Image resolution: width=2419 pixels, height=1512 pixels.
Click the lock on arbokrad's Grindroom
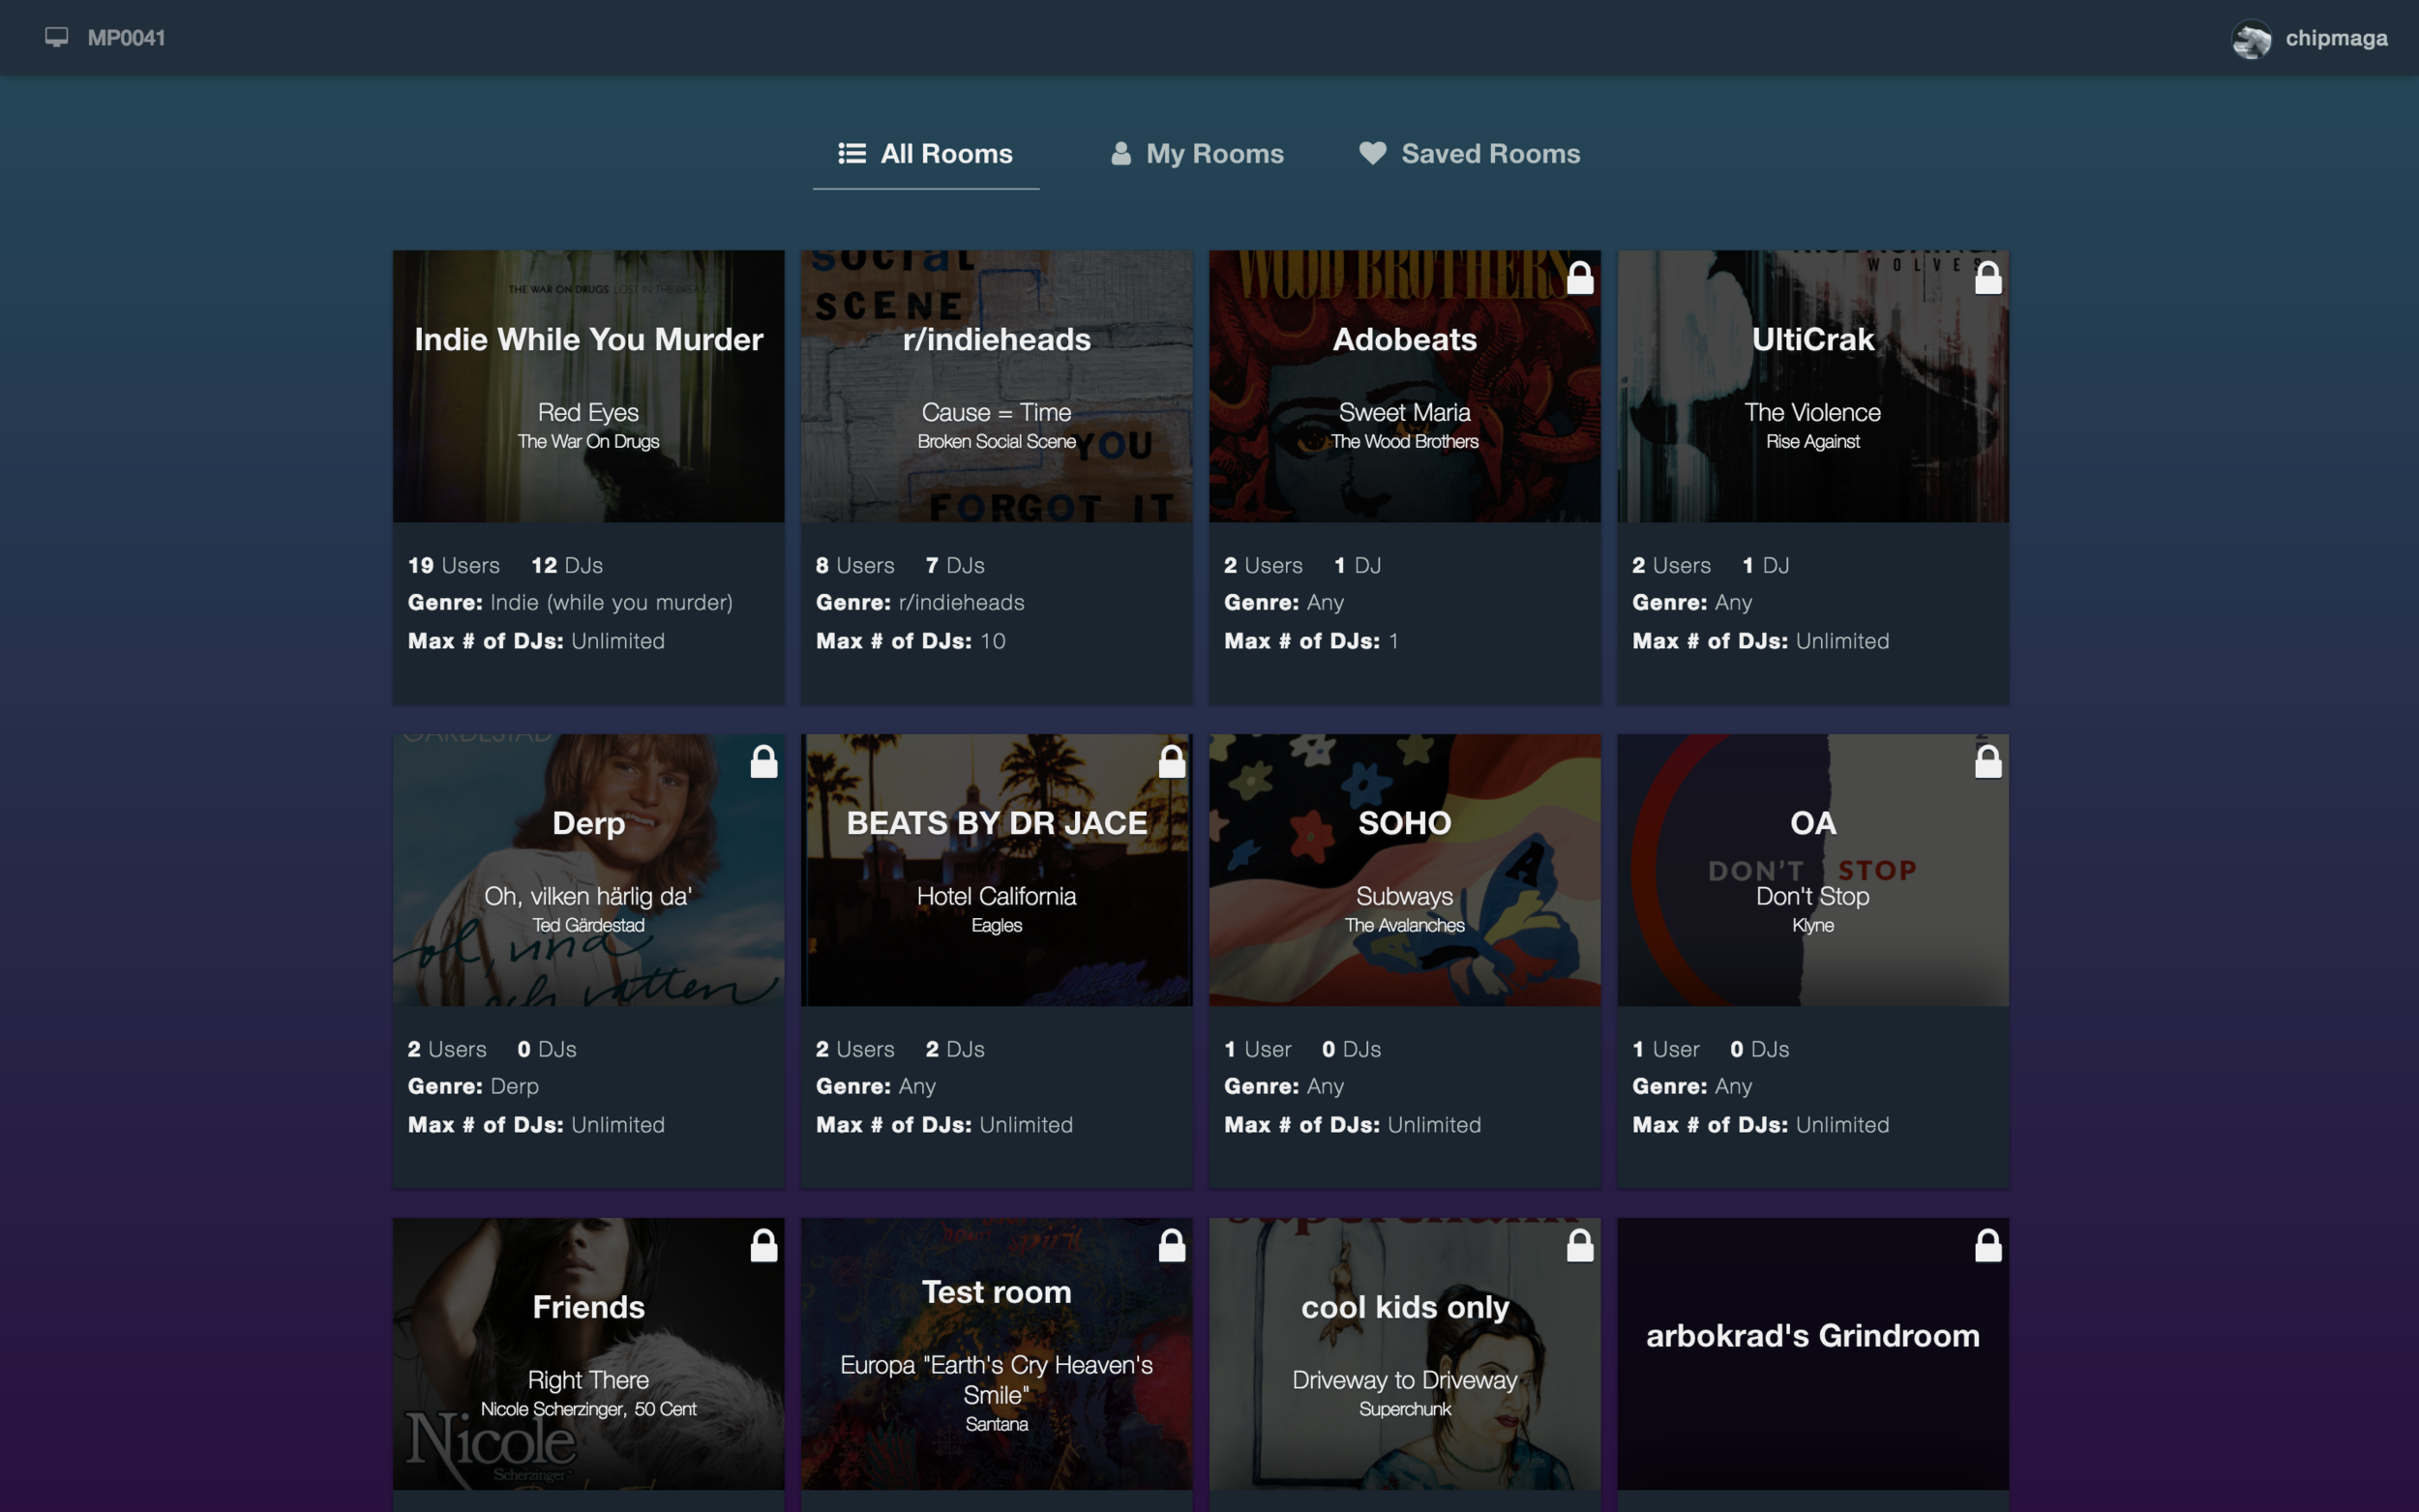(1988, 1245)
